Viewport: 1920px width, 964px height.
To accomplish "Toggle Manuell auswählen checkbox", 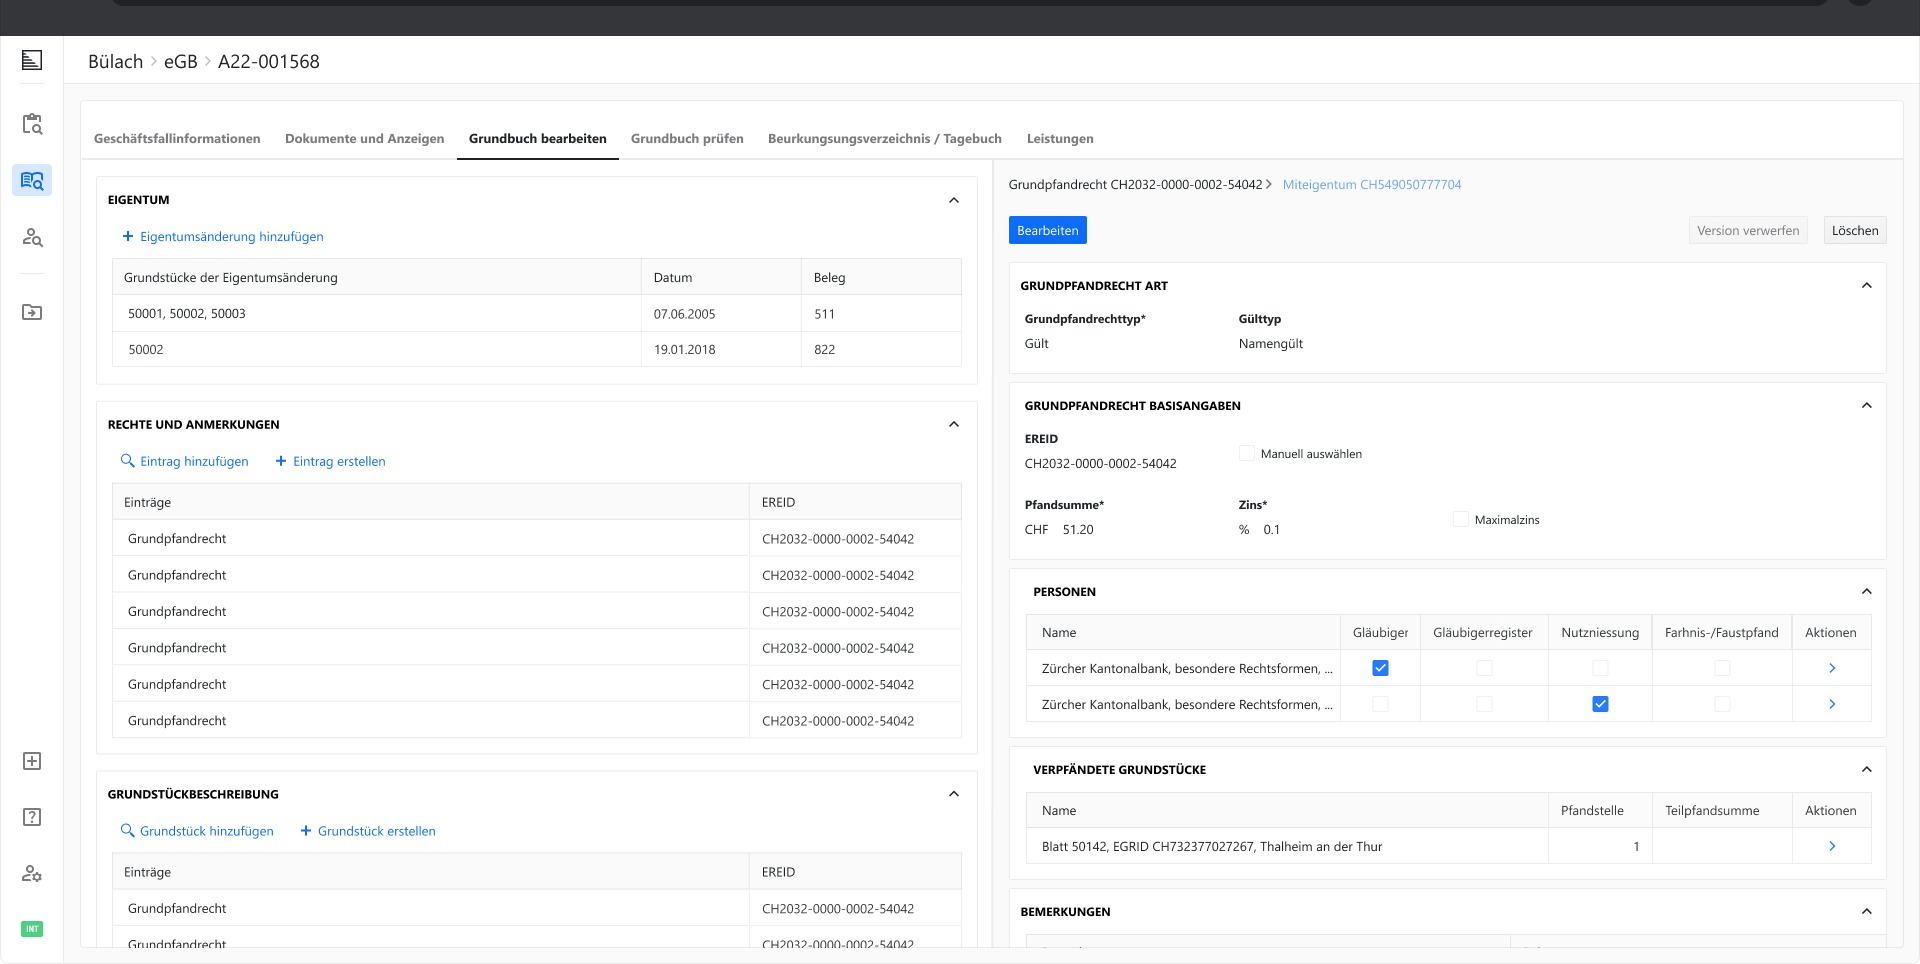I will (x=1247, y=453).
